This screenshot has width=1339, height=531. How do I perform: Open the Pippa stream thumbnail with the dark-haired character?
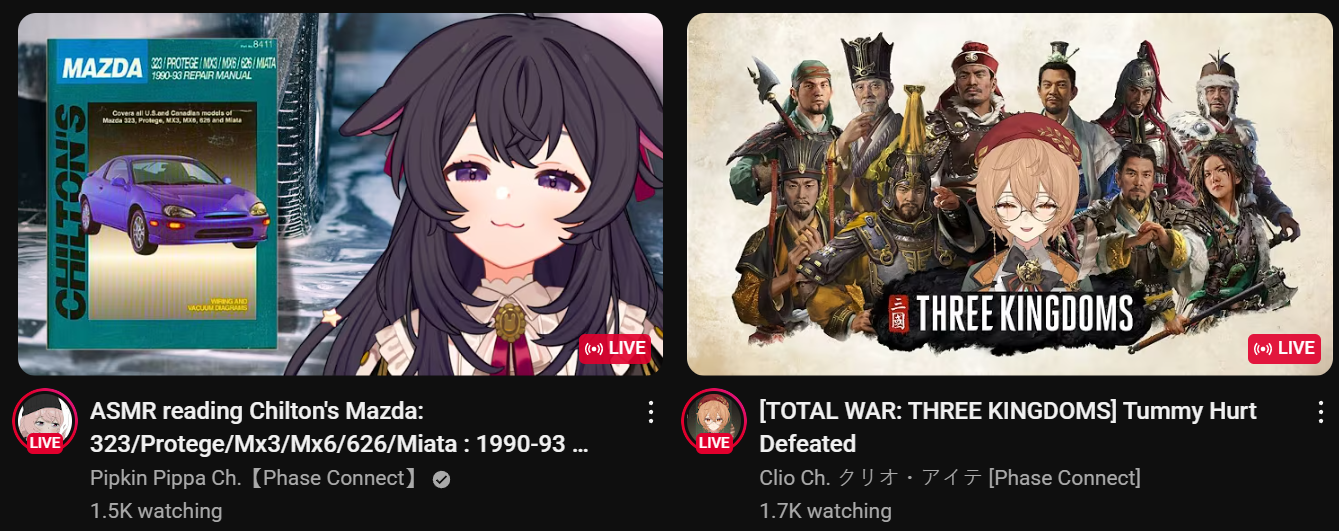coord(341,194)
